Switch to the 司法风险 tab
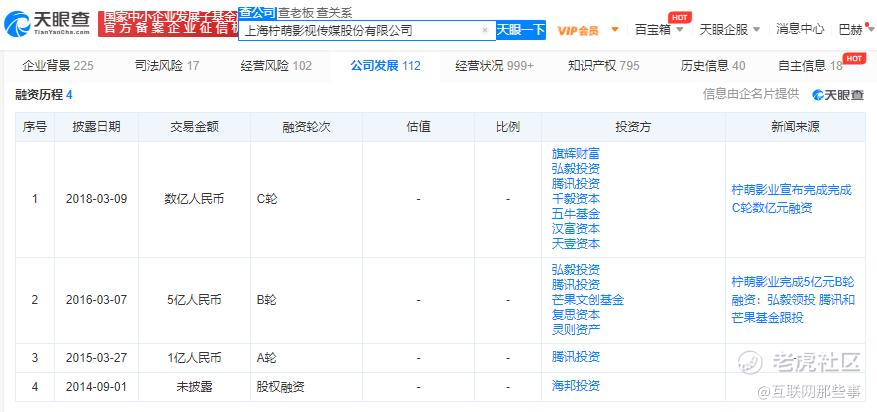Viewport: 877px width, 412px height. (167, 66)
